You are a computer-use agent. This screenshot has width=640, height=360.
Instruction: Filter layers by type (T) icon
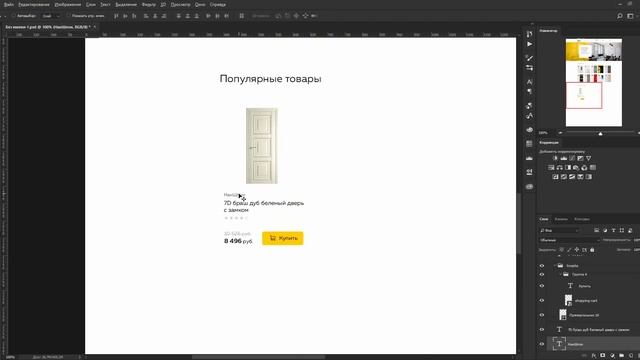(613, 231)
